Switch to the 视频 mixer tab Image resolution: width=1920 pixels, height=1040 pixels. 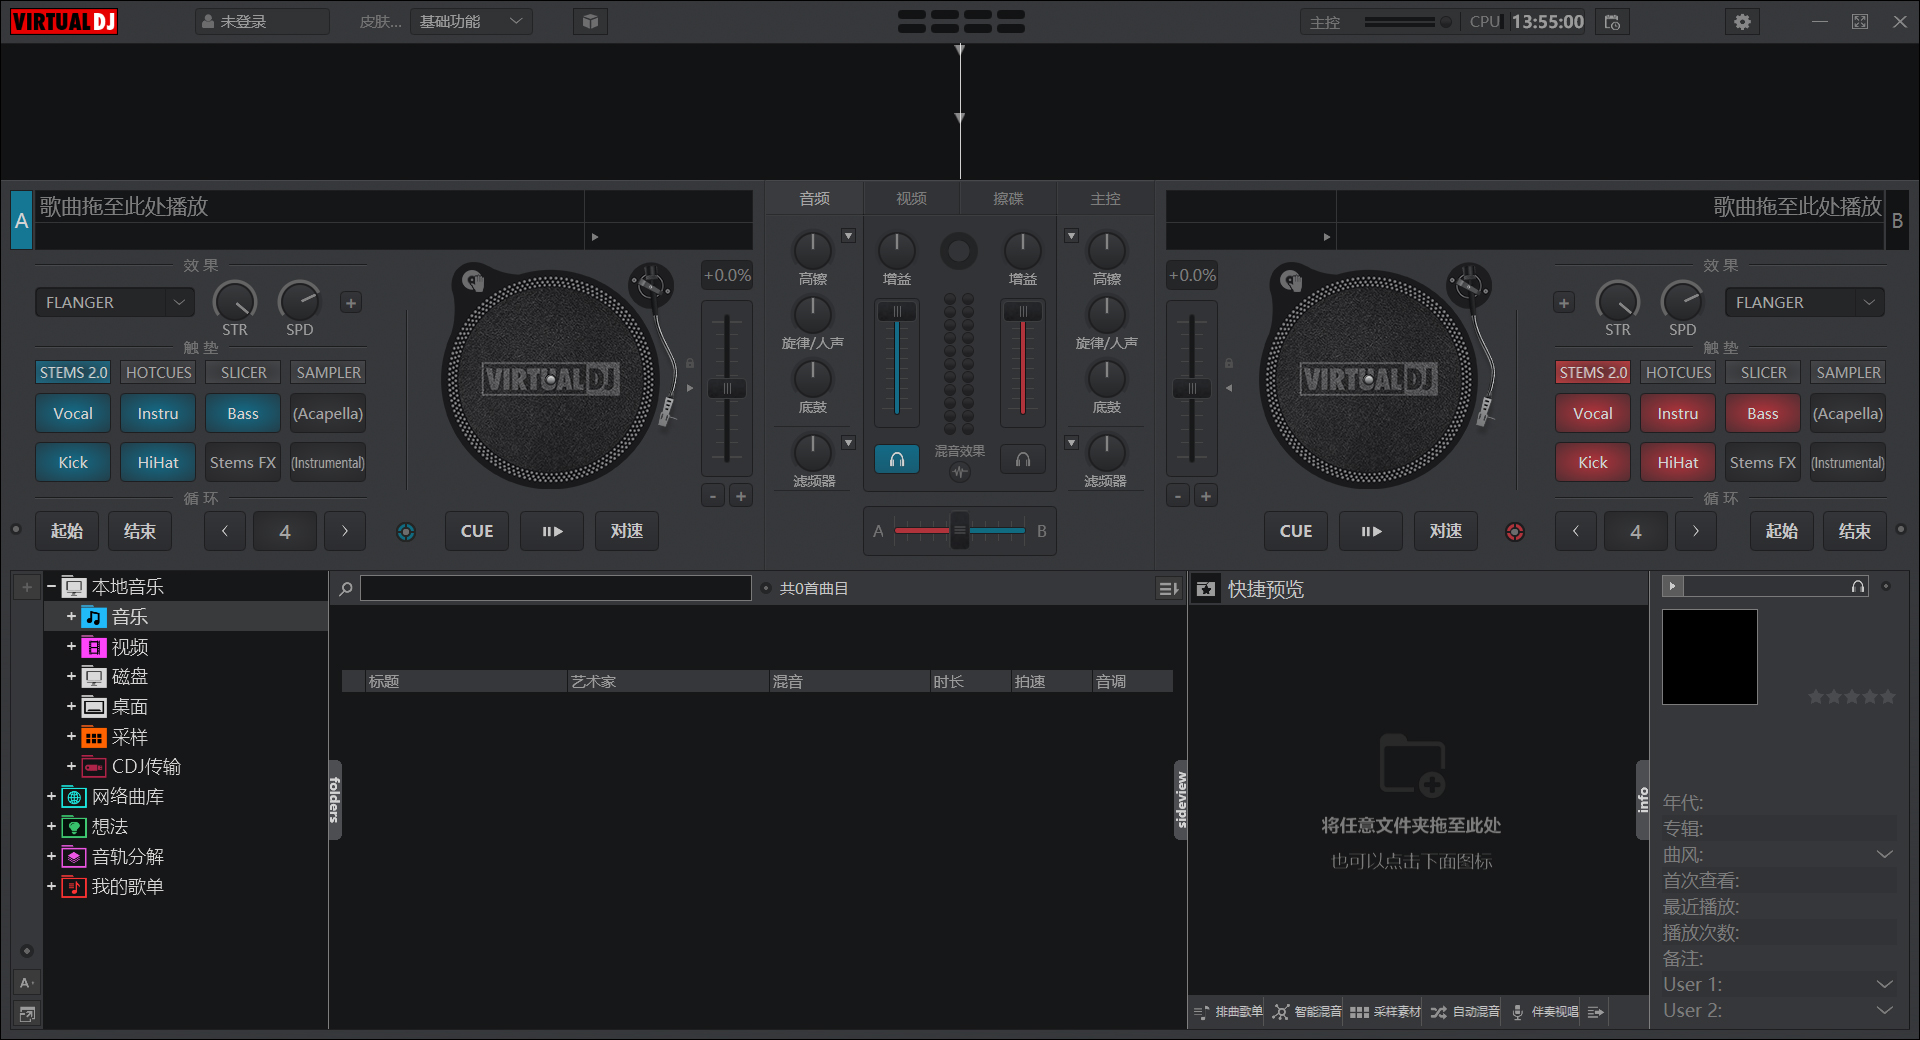911,199
